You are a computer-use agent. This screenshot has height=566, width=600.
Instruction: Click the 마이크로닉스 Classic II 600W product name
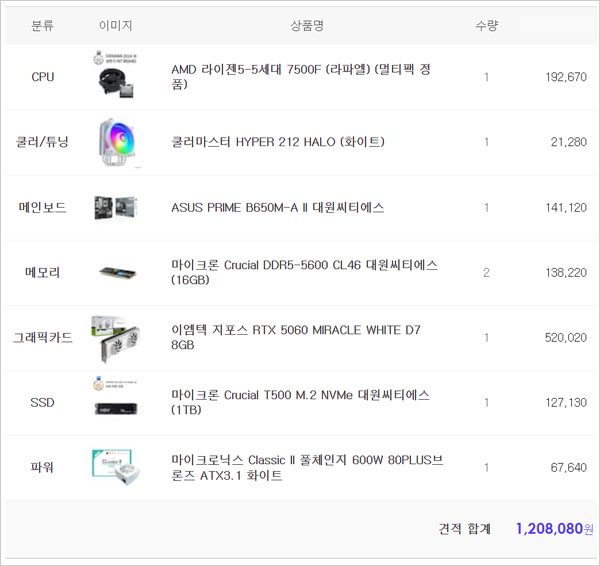coord(307,467)
